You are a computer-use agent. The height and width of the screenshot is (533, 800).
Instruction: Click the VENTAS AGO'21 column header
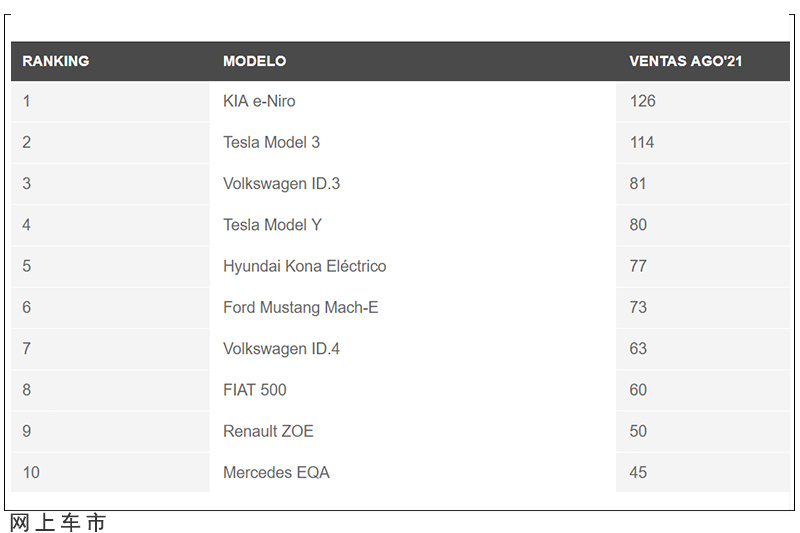(685, 61)
